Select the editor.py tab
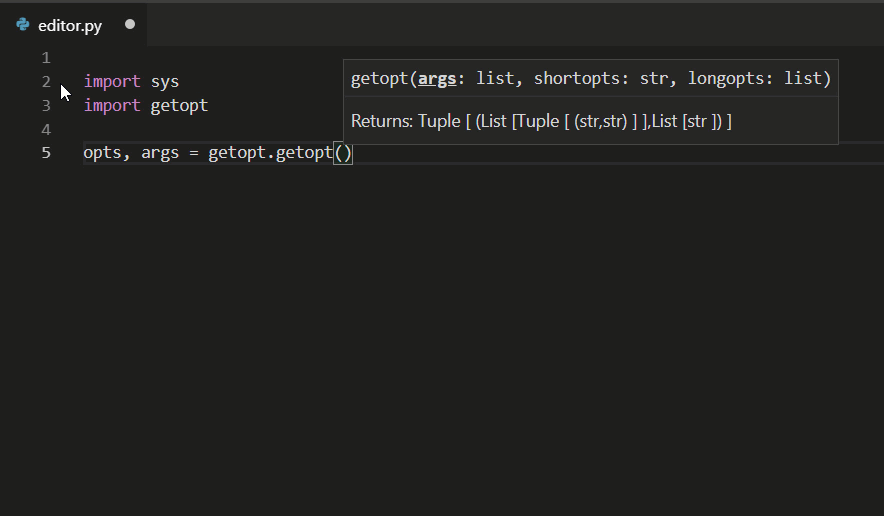Viewport: 884px width, 516px height. 73,25
